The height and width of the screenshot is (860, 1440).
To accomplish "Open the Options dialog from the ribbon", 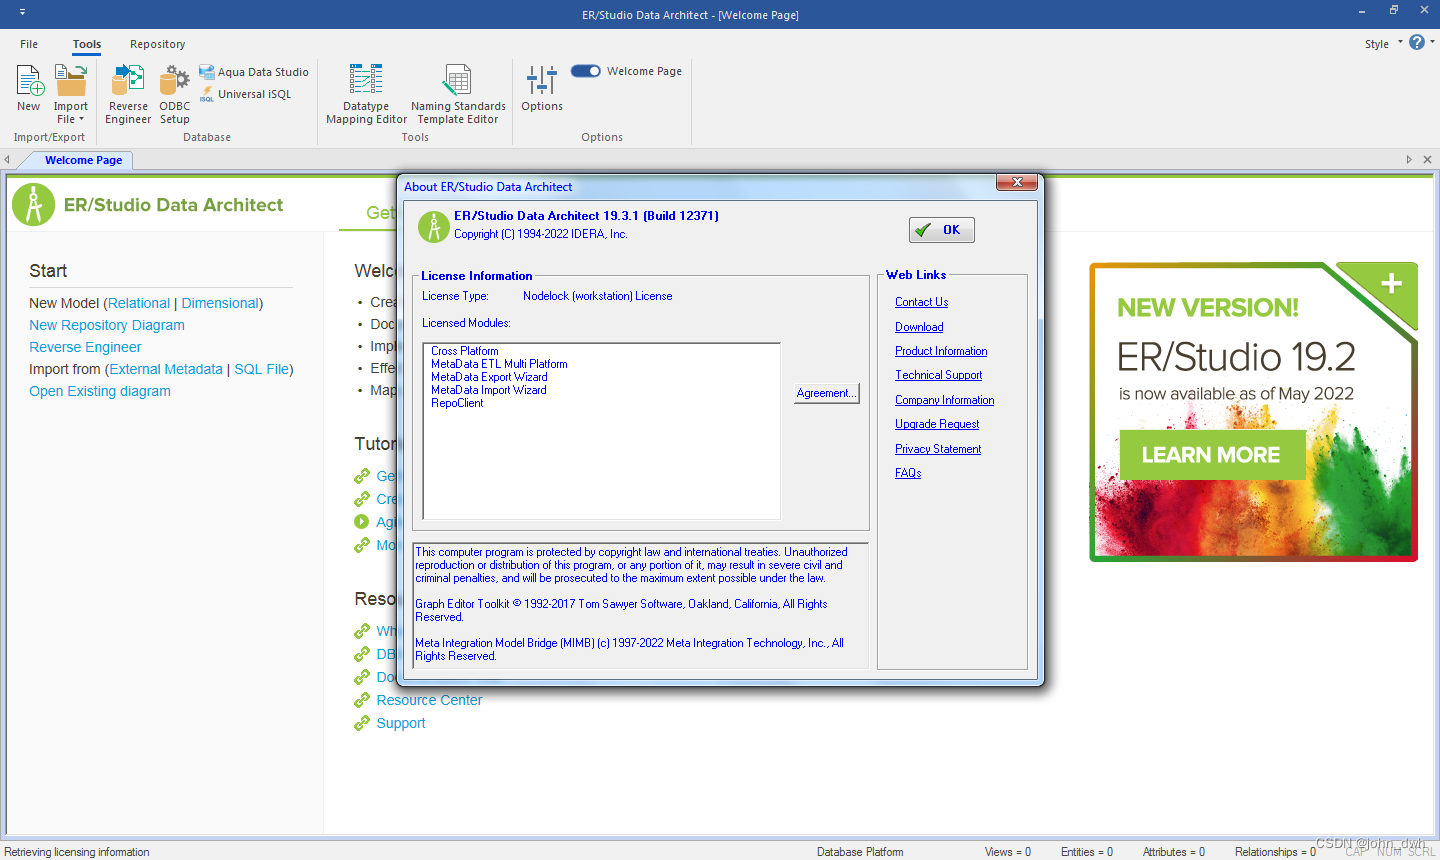I will pos(541,90).
